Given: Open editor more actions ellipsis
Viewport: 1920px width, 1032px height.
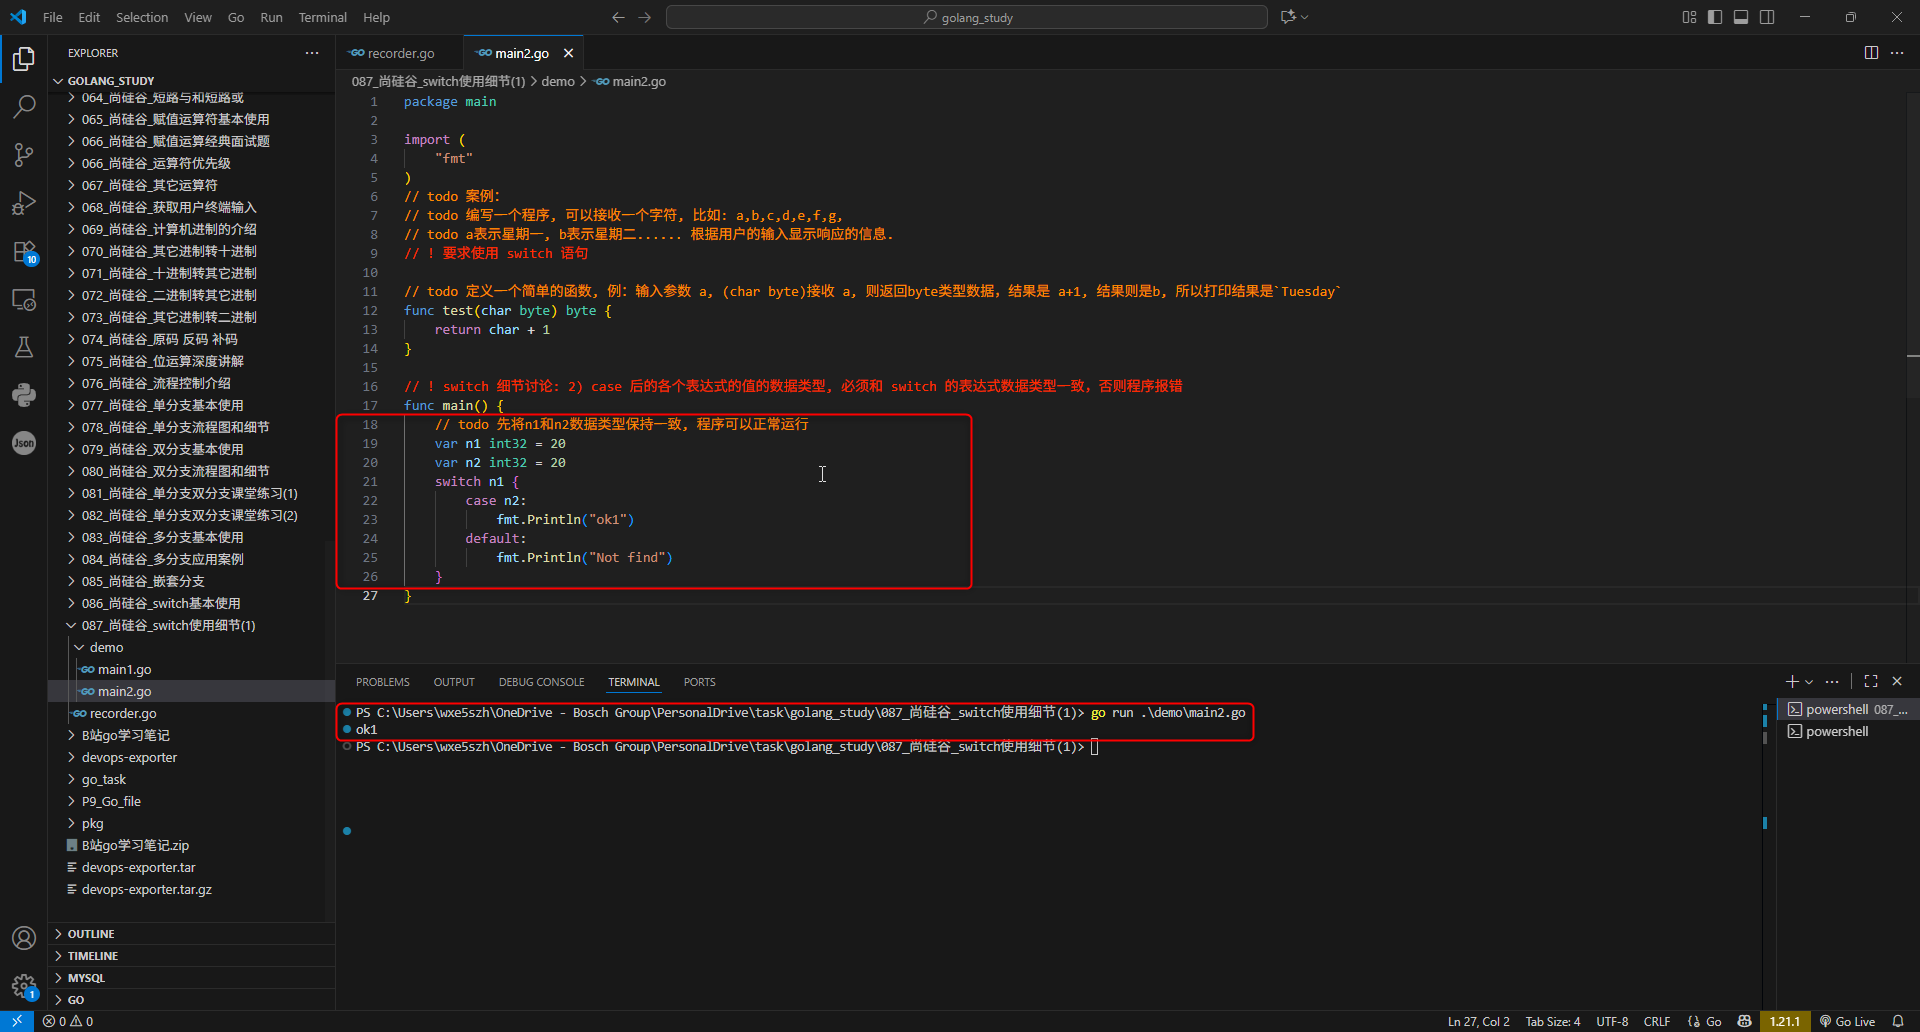Looking at the screenshot, I should [x=1897, y=53].
